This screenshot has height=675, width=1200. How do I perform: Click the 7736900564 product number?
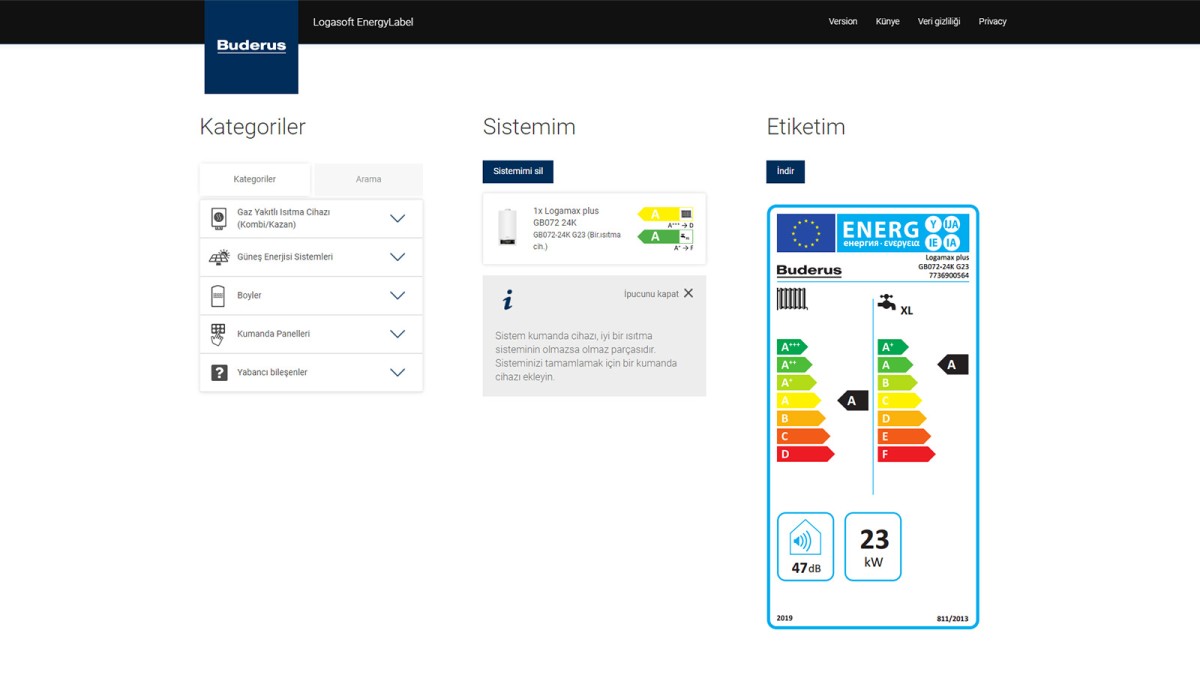(949, 275)
